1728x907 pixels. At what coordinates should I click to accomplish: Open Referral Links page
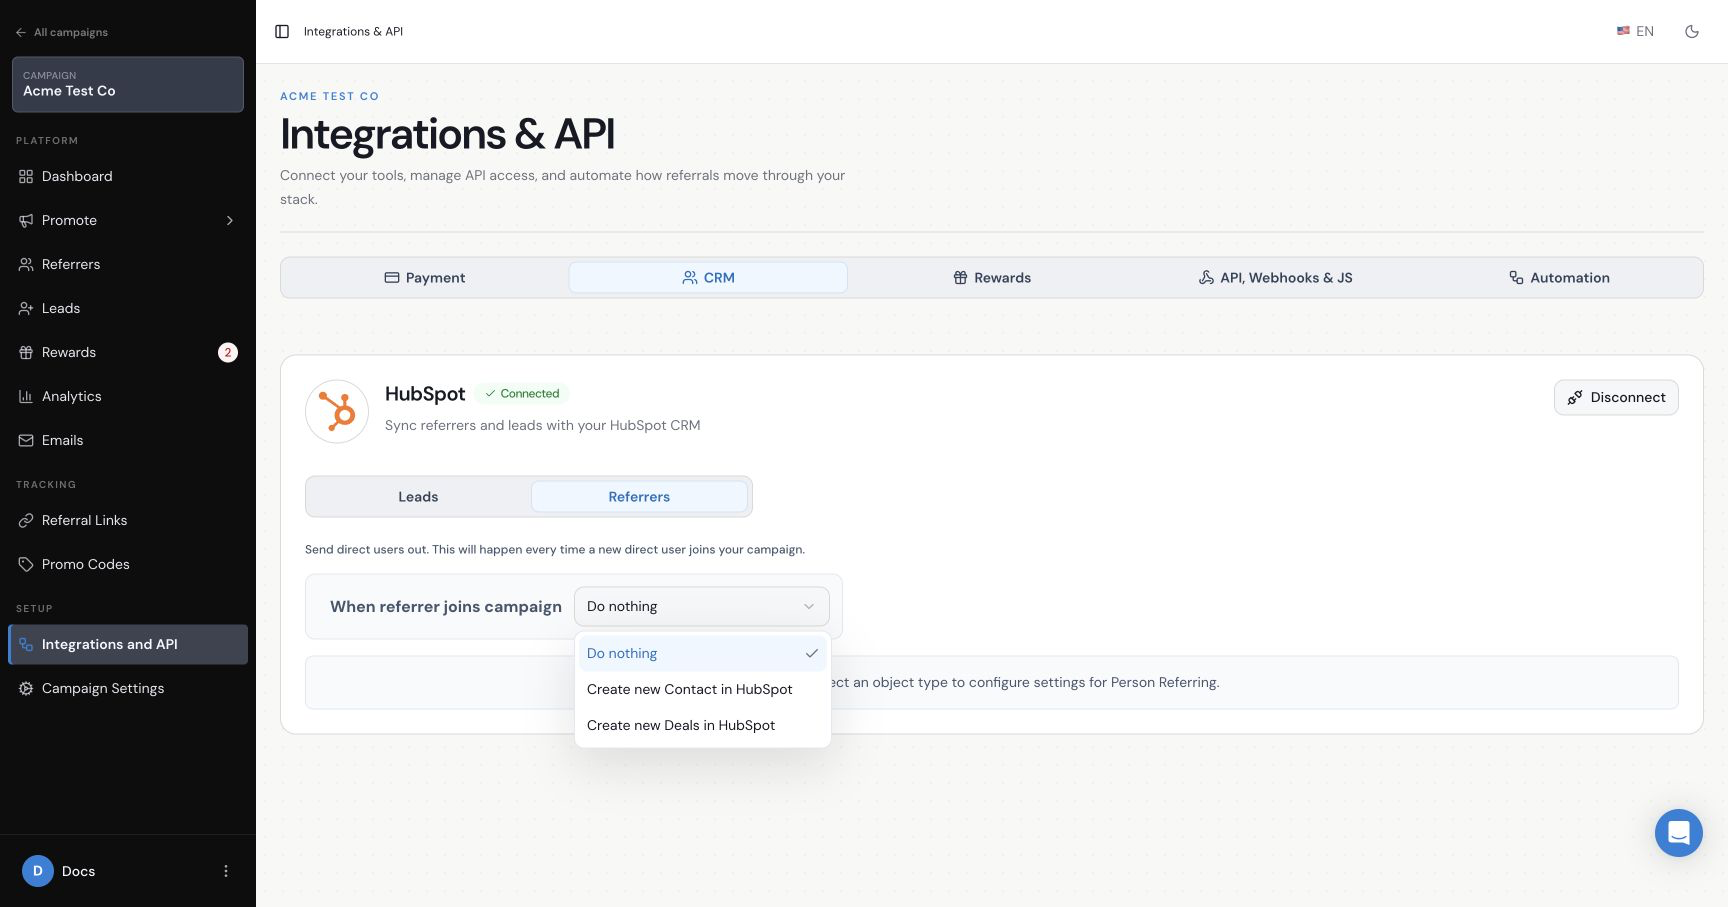click(128, 520)
